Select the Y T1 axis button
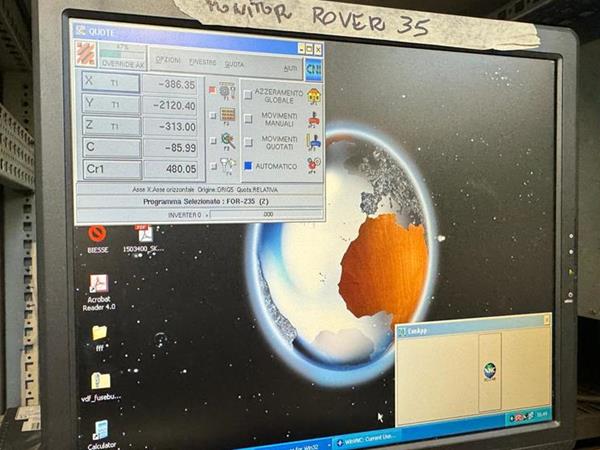Screen dimensions: 600x450 [x=111, y=104]
